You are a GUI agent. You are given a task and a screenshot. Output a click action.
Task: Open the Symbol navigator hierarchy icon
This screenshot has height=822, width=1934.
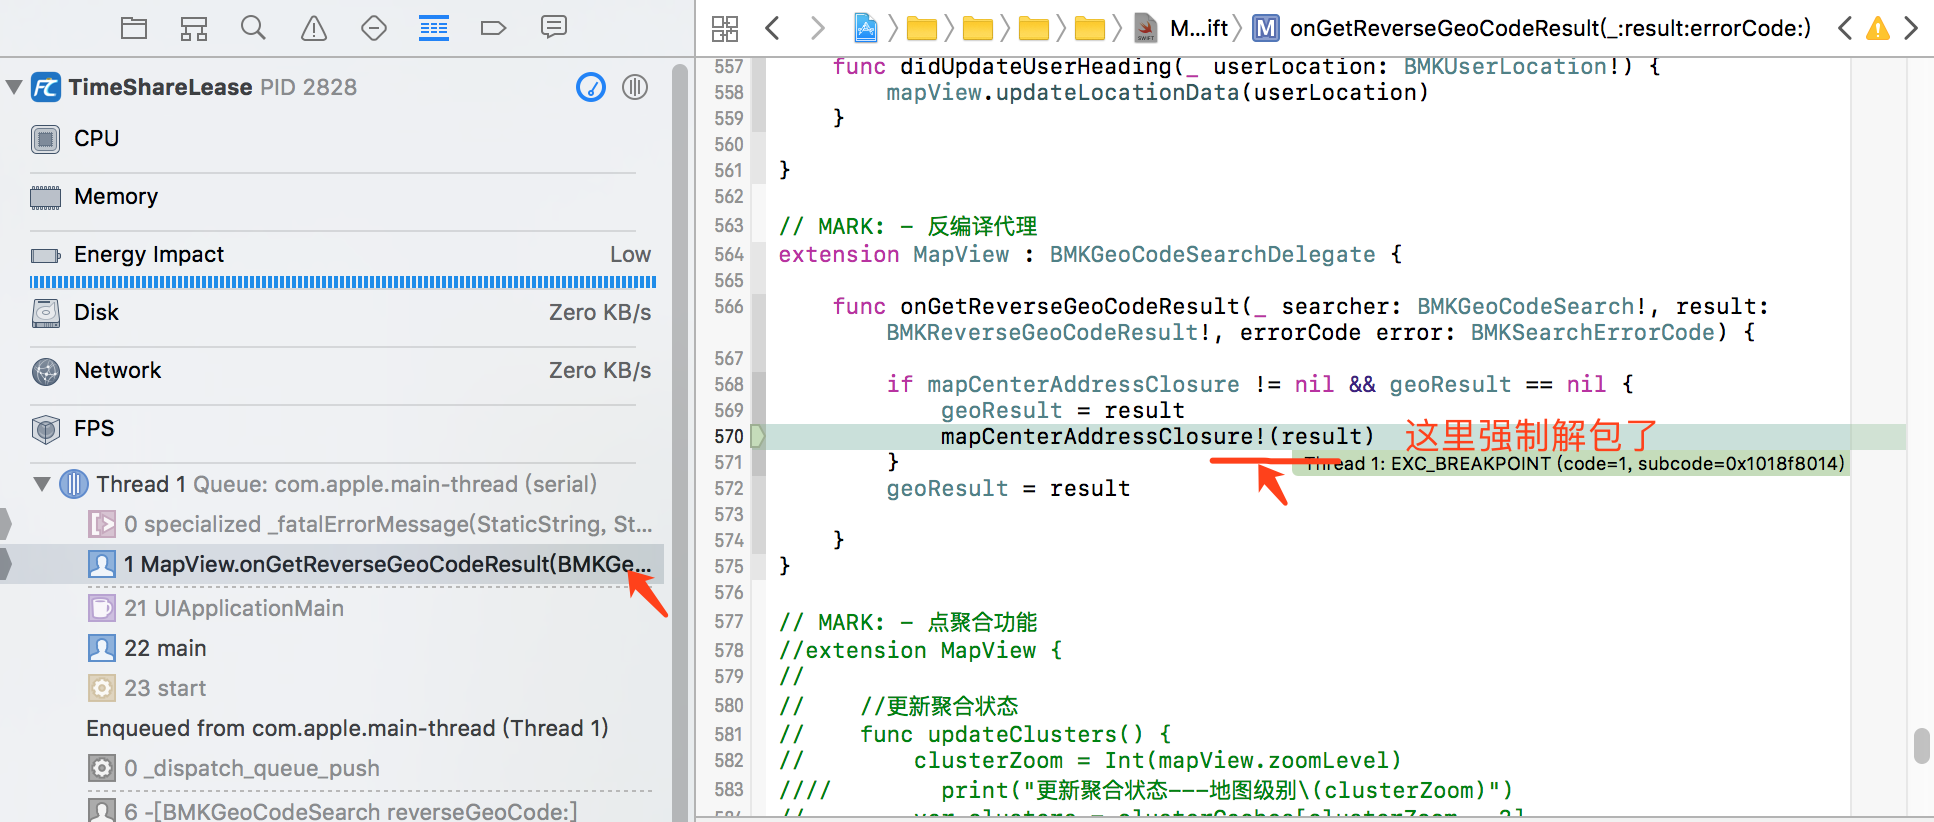(x=194, y=28)
